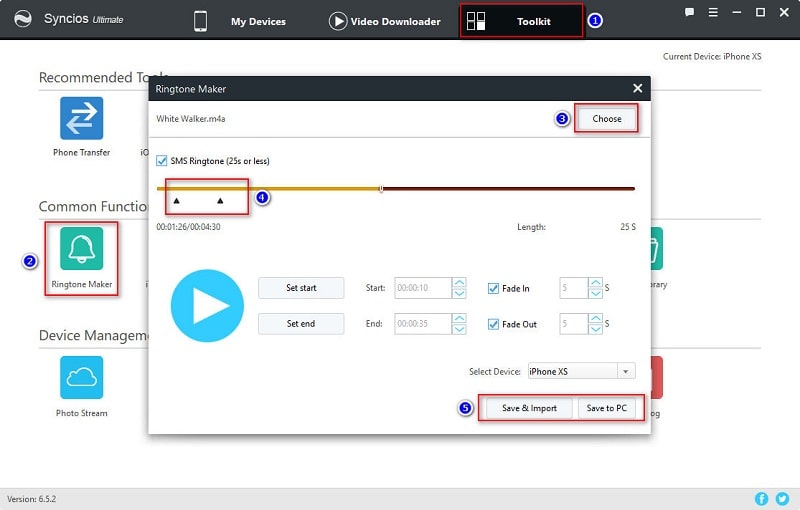The image size is (800, 510).
Task: Decrease the End time stepper
Action: 459,329
